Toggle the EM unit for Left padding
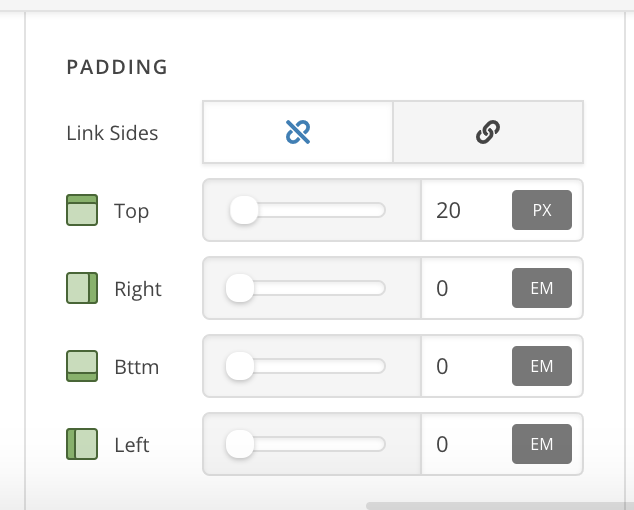634x510 pixels. pos(541,444)
